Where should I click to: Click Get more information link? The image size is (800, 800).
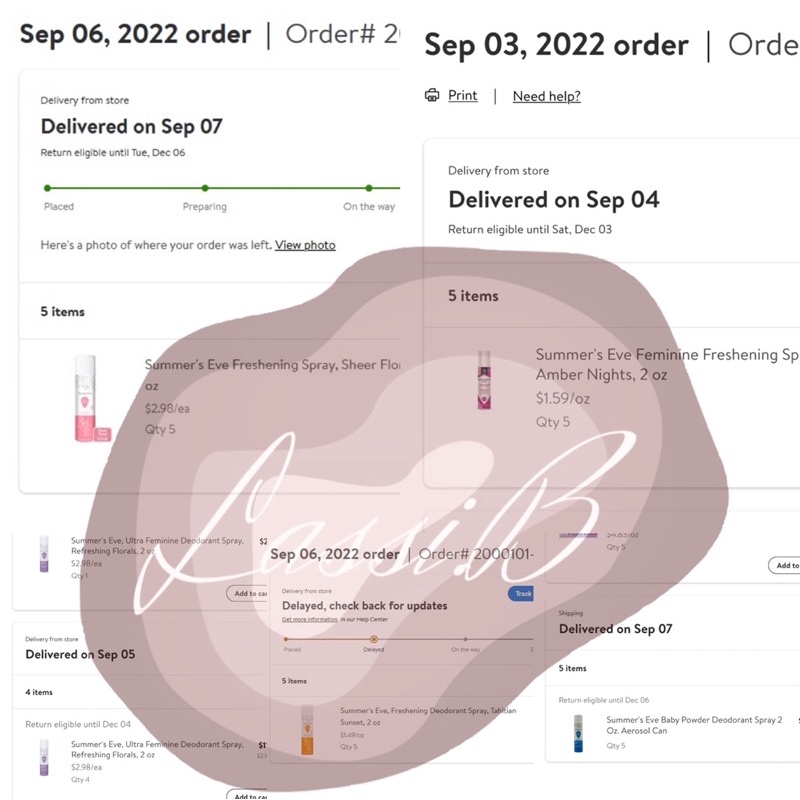click(309, 620)
